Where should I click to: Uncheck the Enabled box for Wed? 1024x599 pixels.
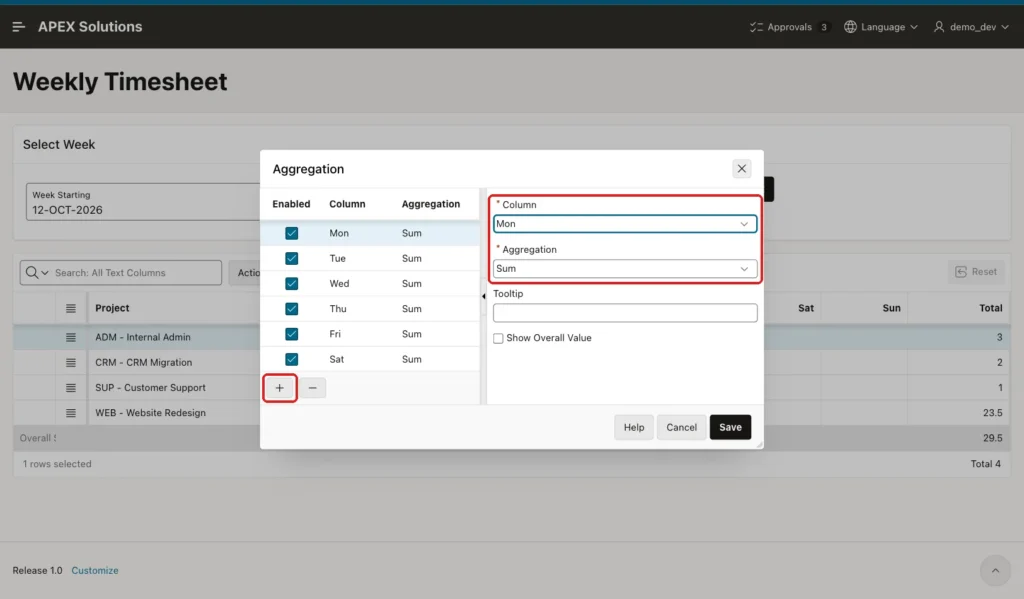pos(291,283)
